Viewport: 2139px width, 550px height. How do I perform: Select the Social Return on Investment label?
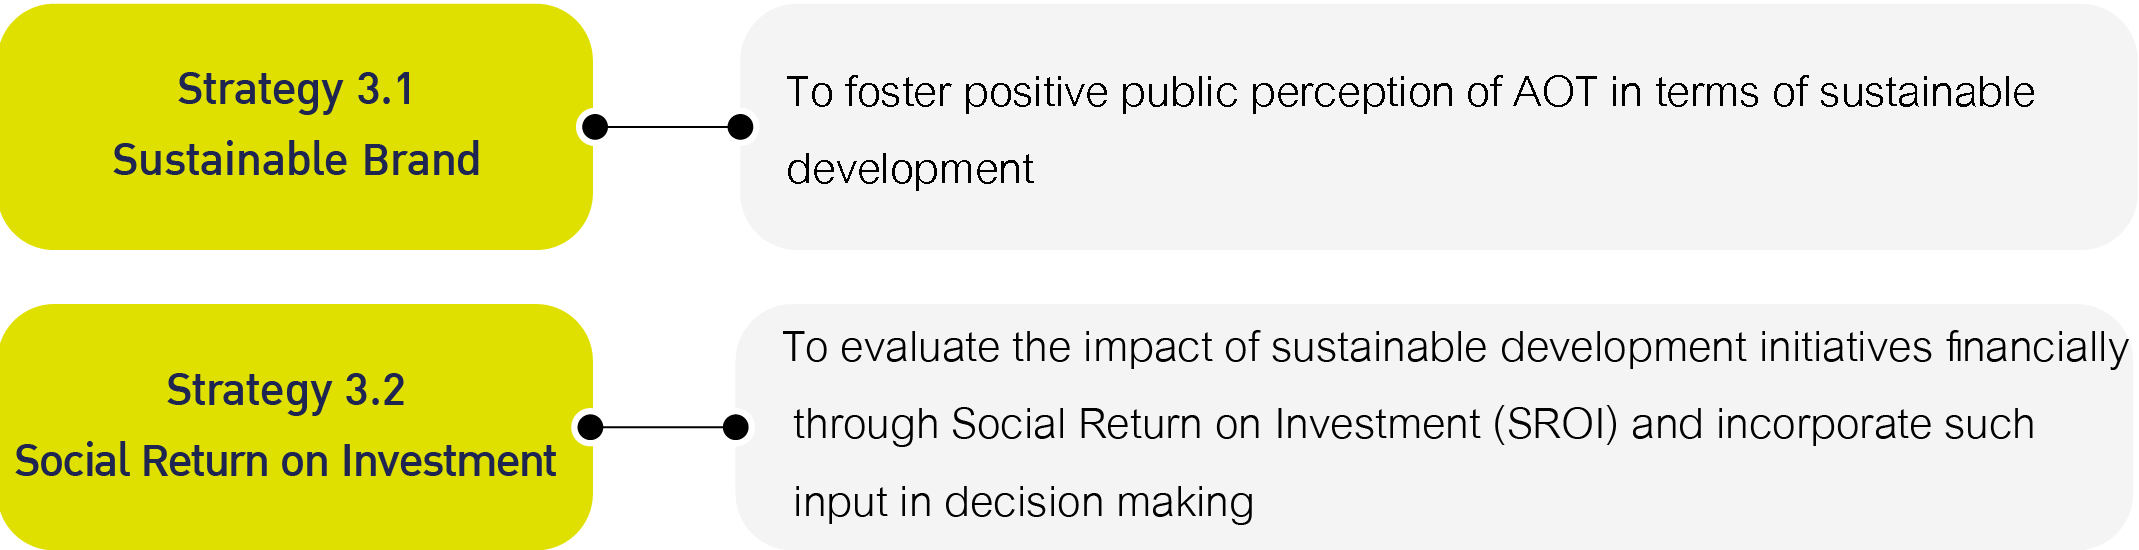tap(286, 461)
